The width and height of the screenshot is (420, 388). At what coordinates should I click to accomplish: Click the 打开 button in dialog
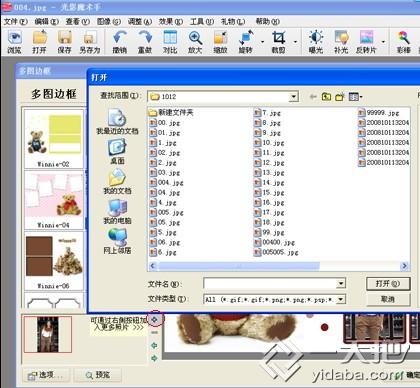(388, 284)
